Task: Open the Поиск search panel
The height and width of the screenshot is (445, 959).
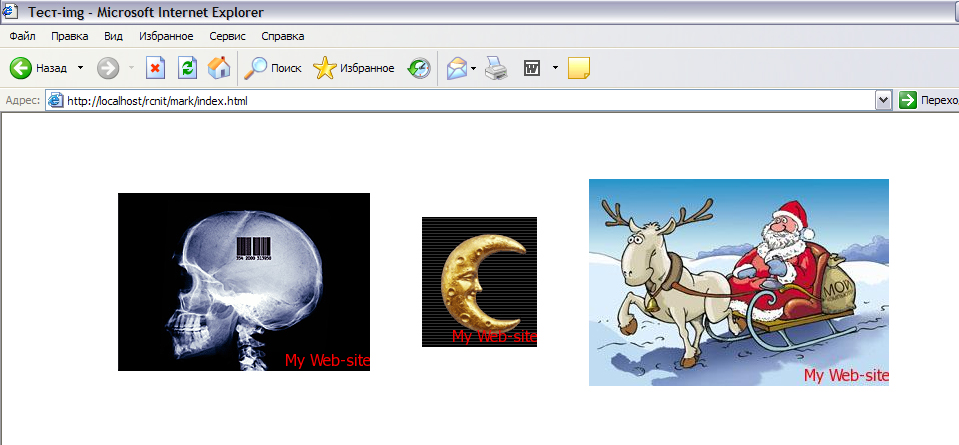Action: pos(273,68)
